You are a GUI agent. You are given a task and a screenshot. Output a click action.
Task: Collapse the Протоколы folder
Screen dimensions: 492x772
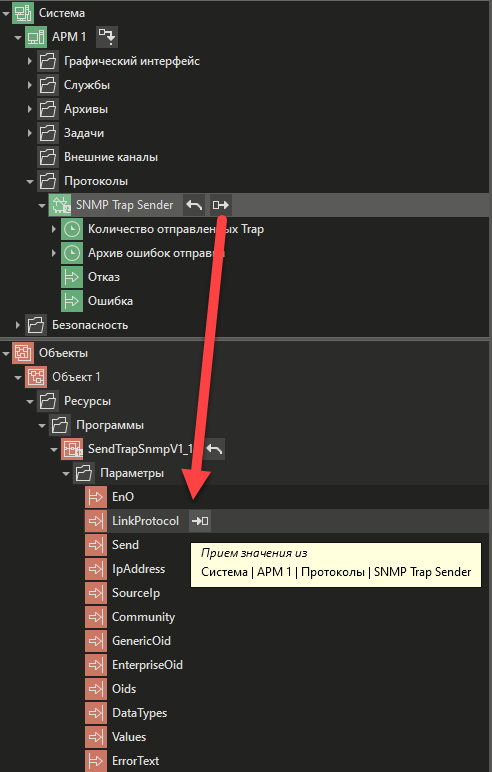[x=30, y=181]
